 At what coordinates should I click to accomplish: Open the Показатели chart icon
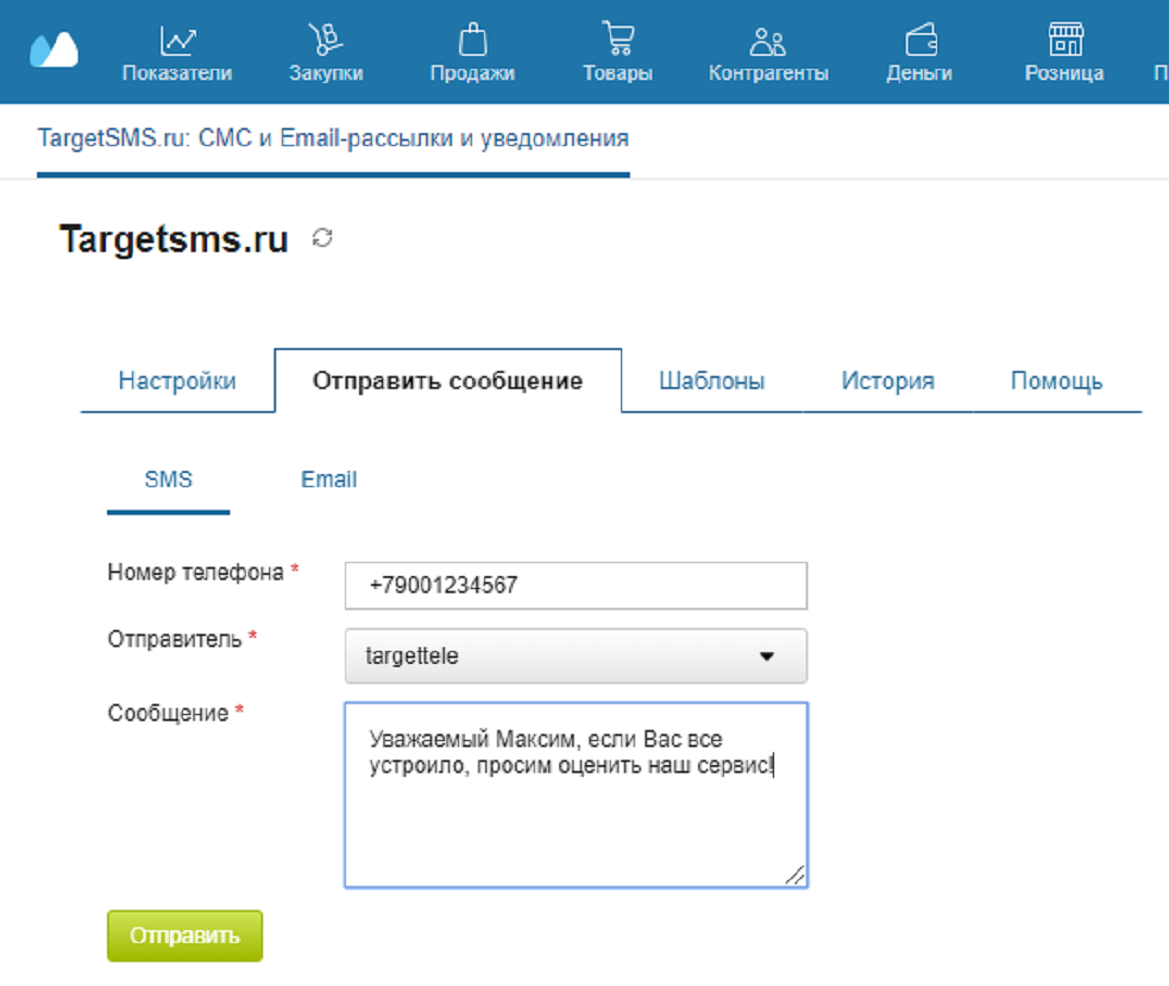[177, 40]
